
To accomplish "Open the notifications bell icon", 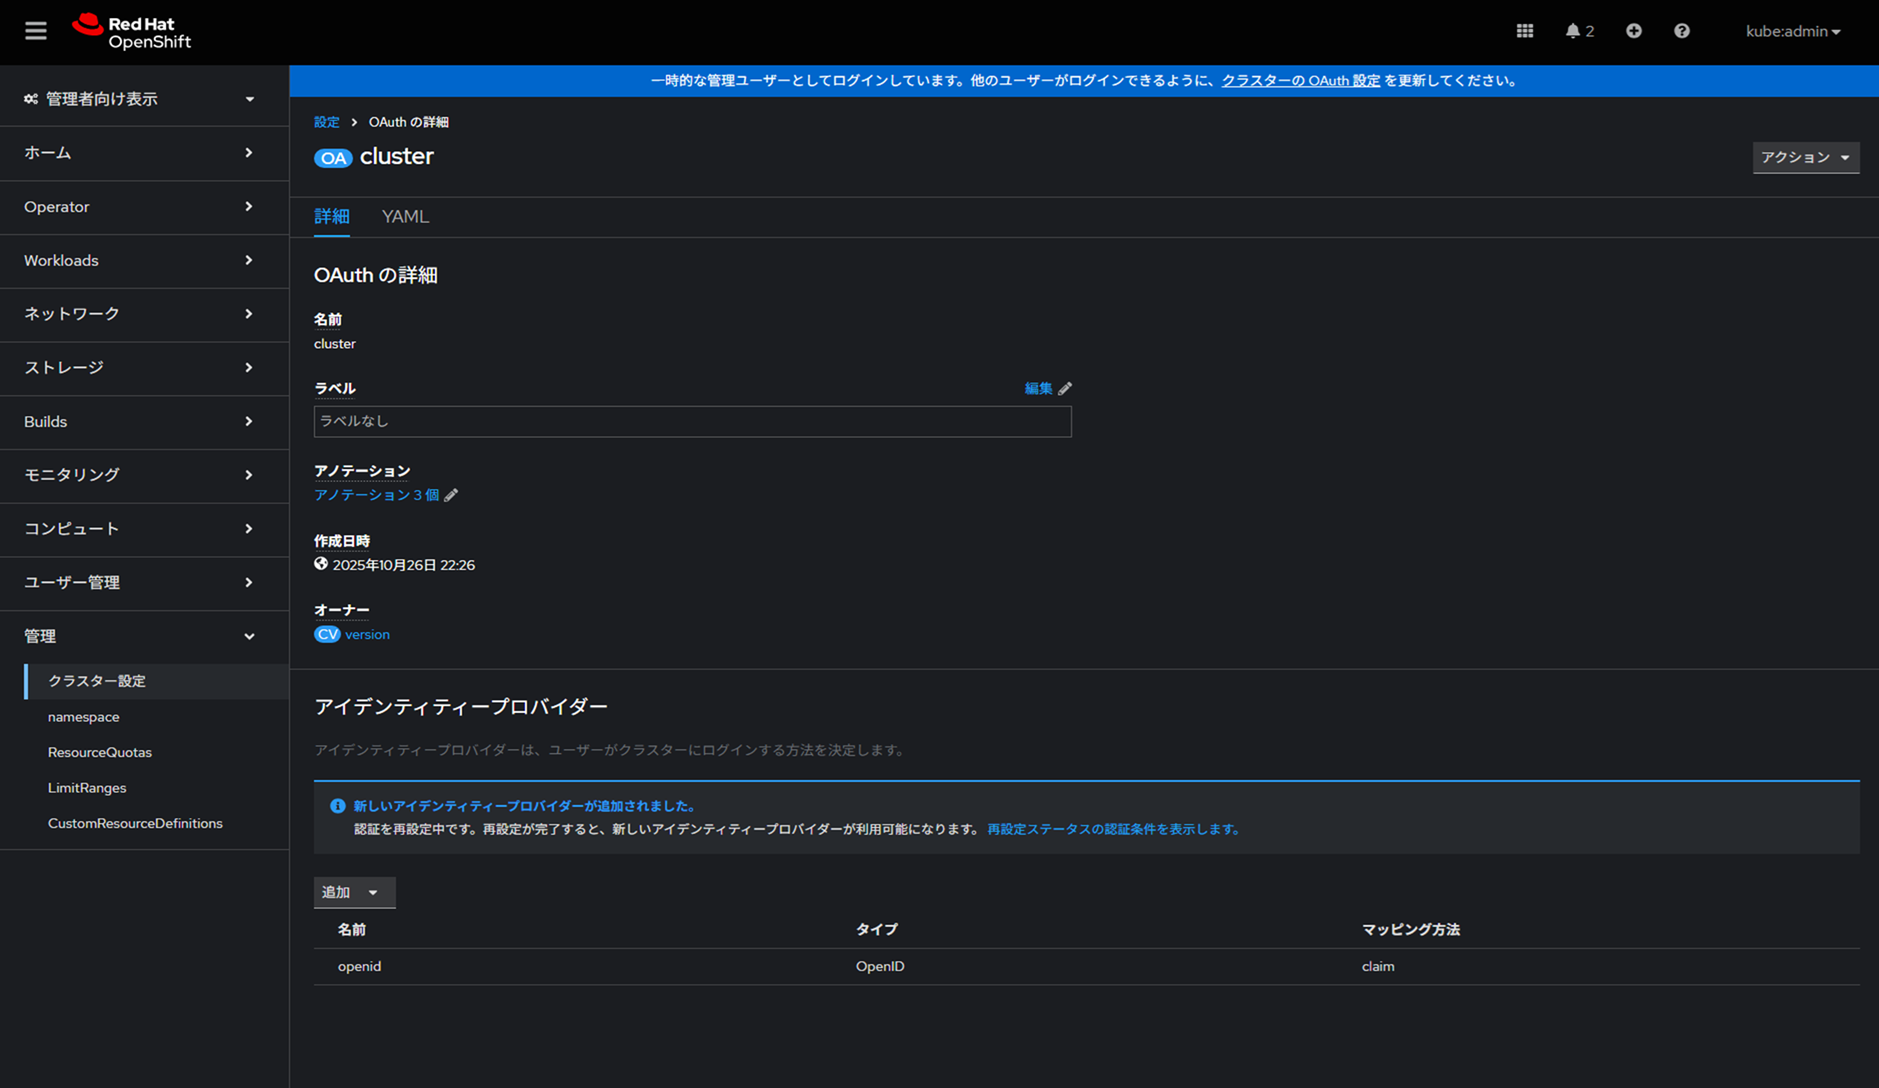I will [x=1573, y=31].
